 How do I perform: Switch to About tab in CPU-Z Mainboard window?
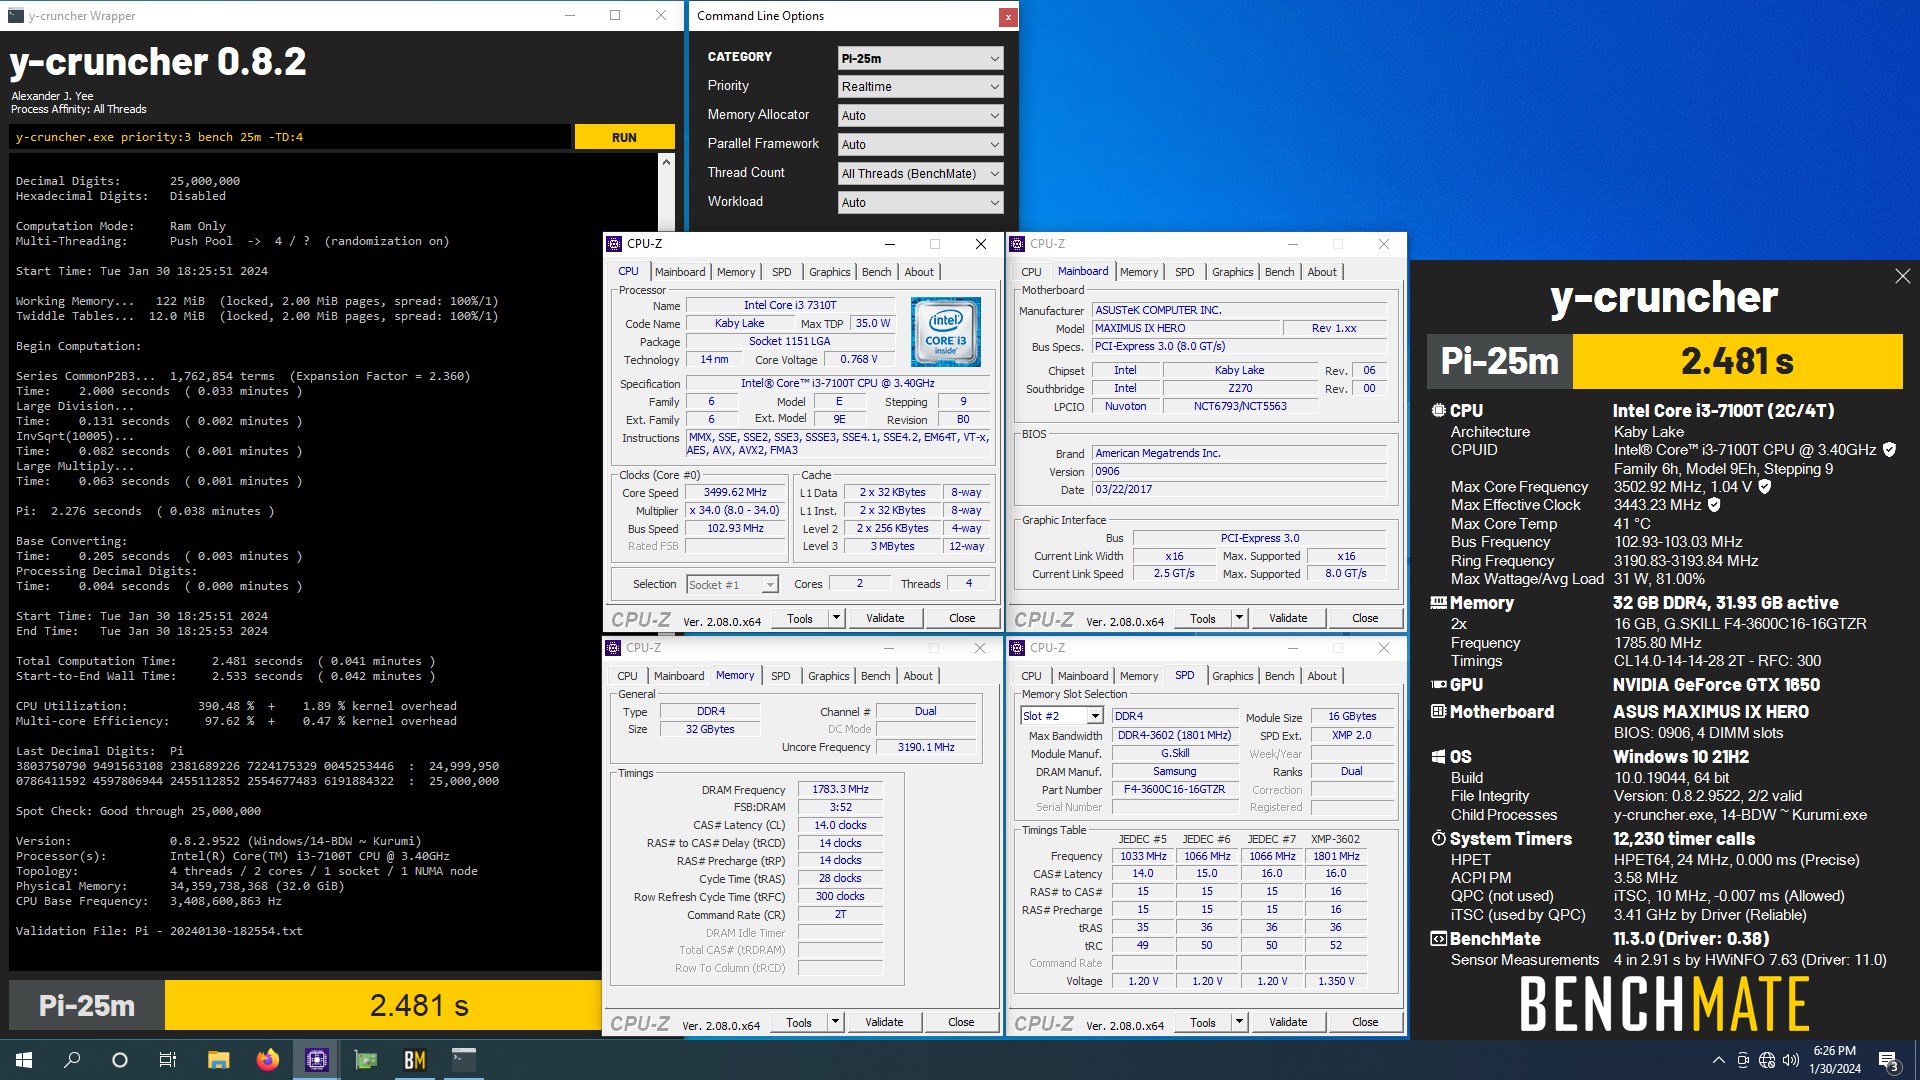coord(1322,272)
